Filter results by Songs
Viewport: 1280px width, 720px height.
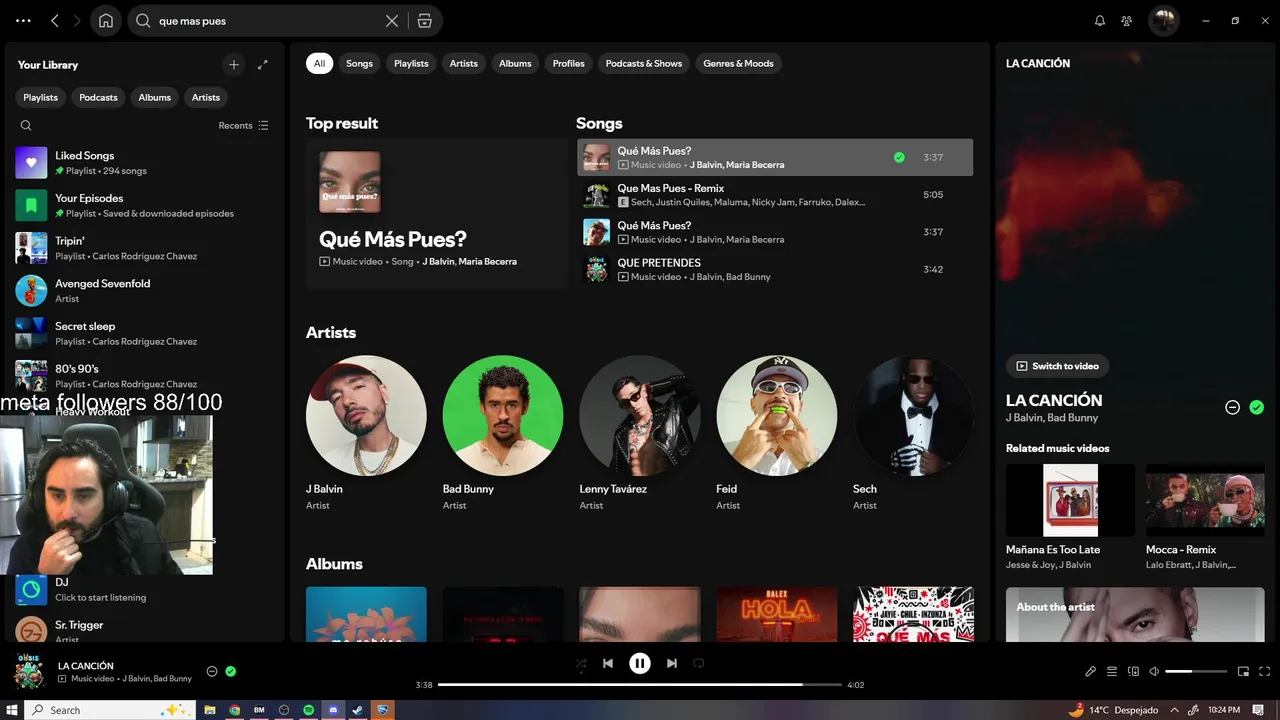pyautogui.click(x=359, y=64)
